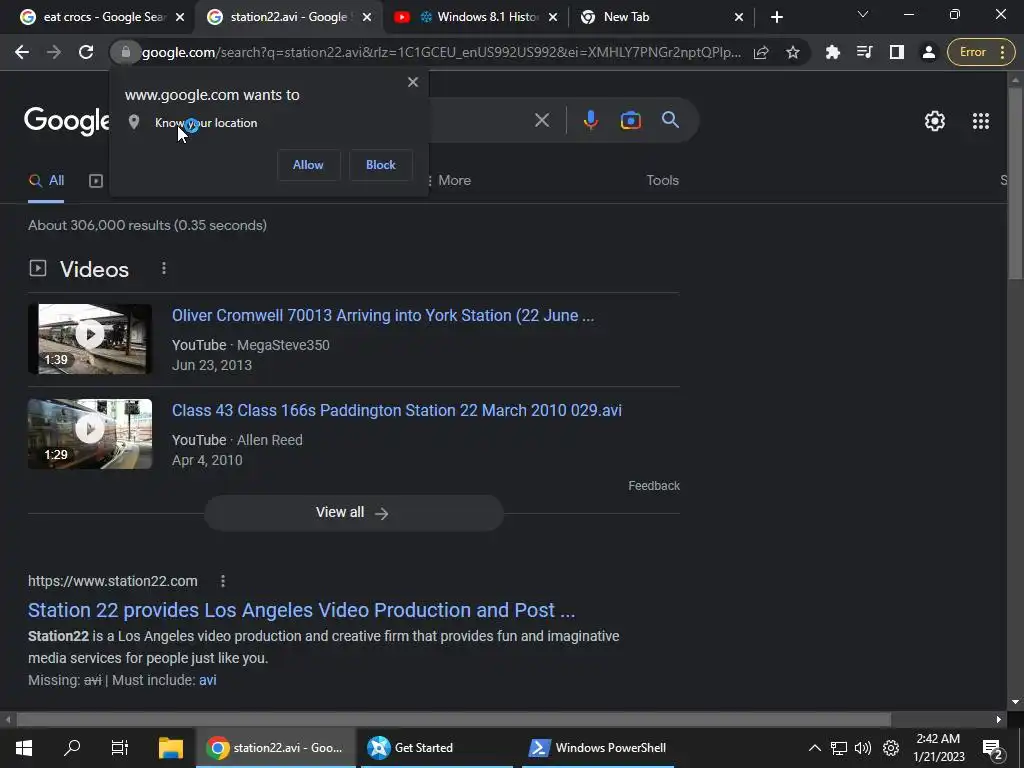Click the Error update menu button

pyautogui.click(x=981, y=52)
